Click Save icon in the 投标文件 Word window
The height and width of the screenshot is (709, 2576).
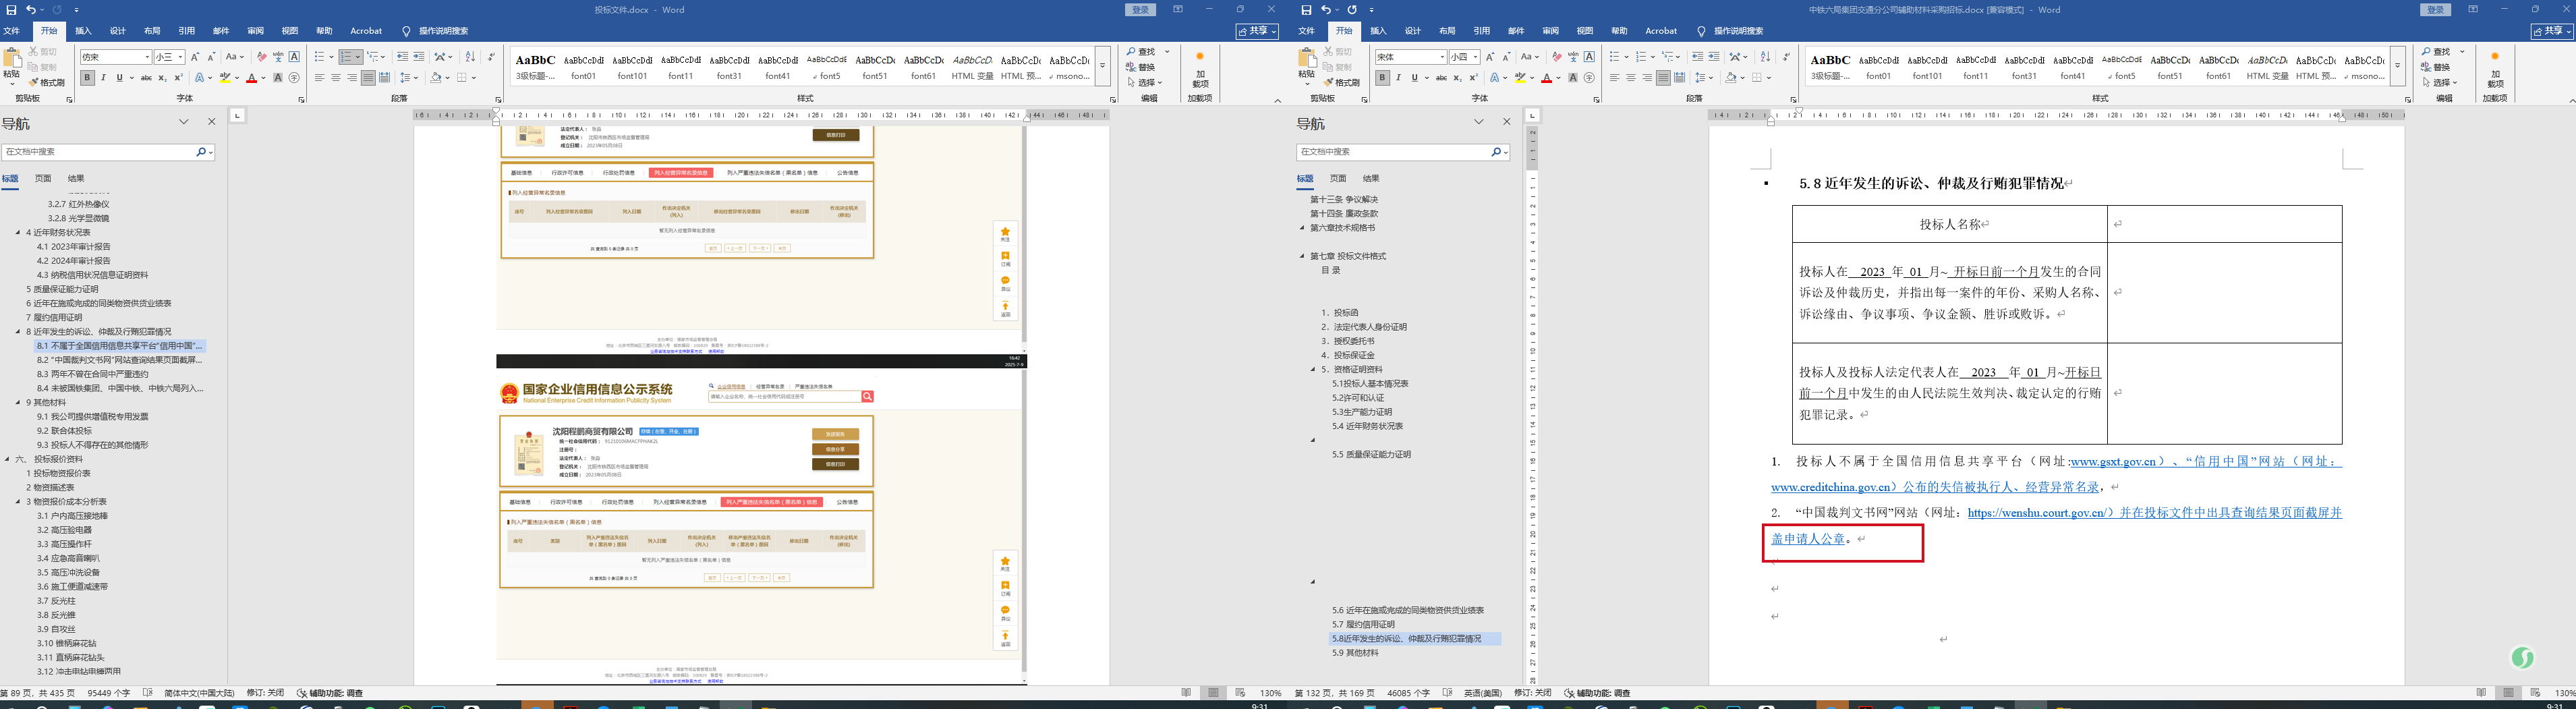pyautogui.click(x=12, y=10)
